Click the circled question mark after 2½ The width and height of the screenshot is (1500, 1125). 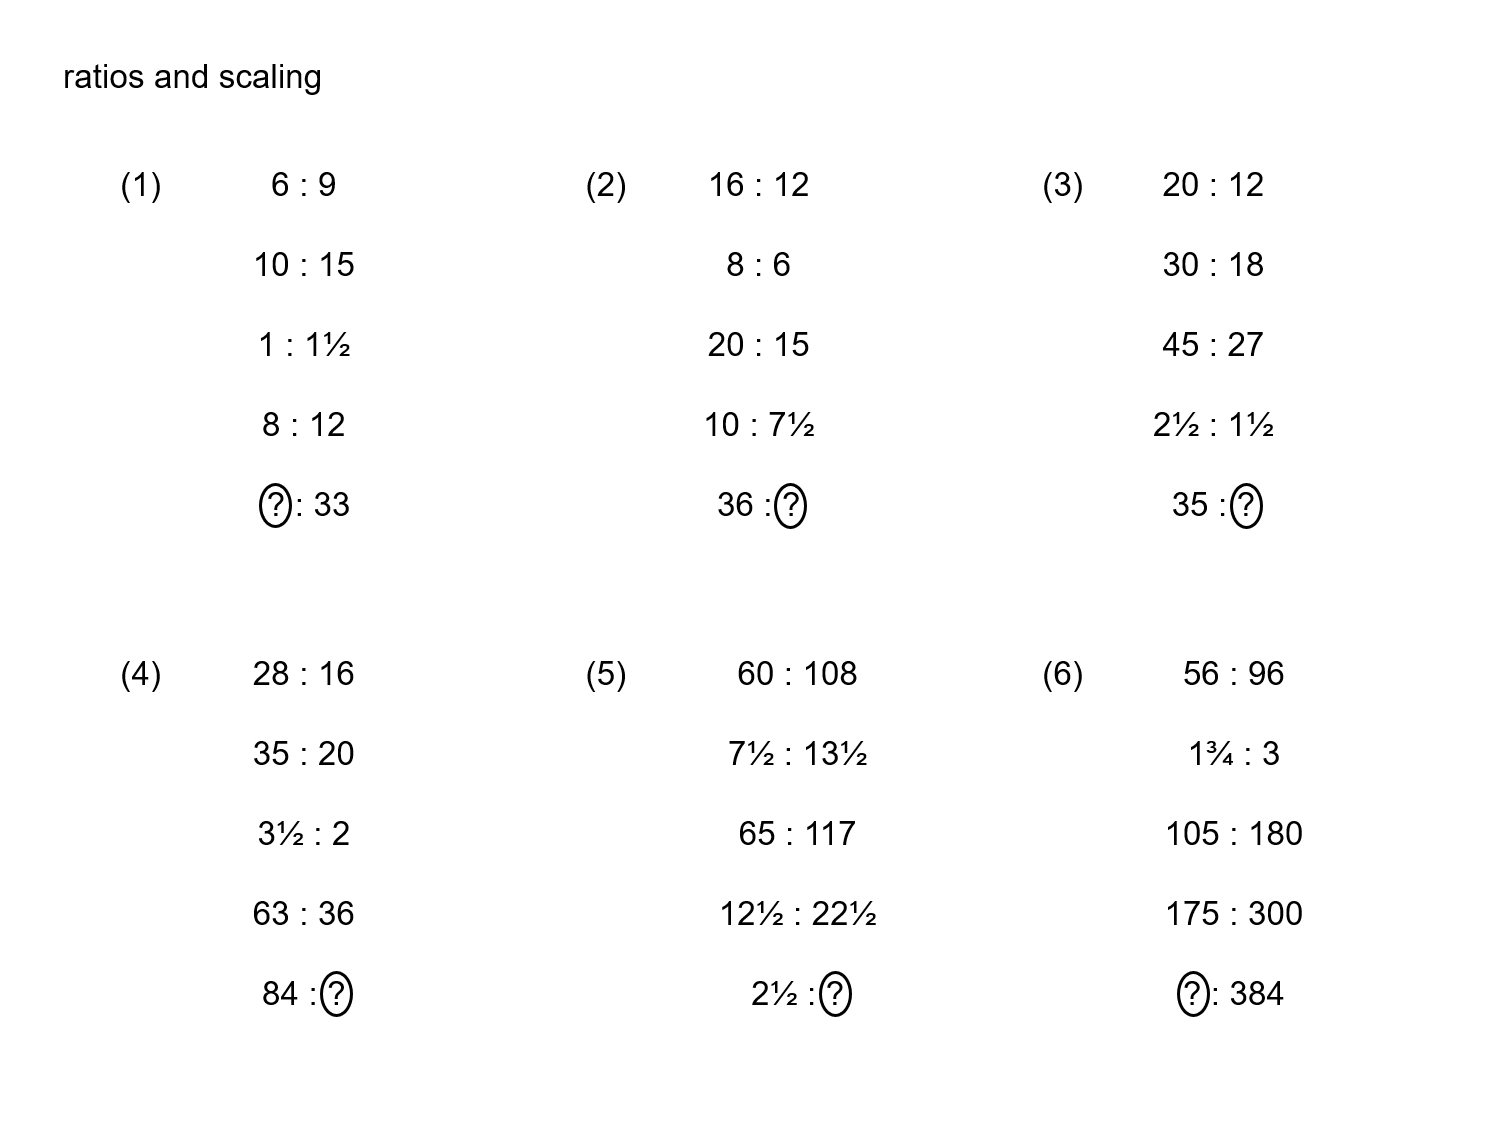click(x=835, y=994)
